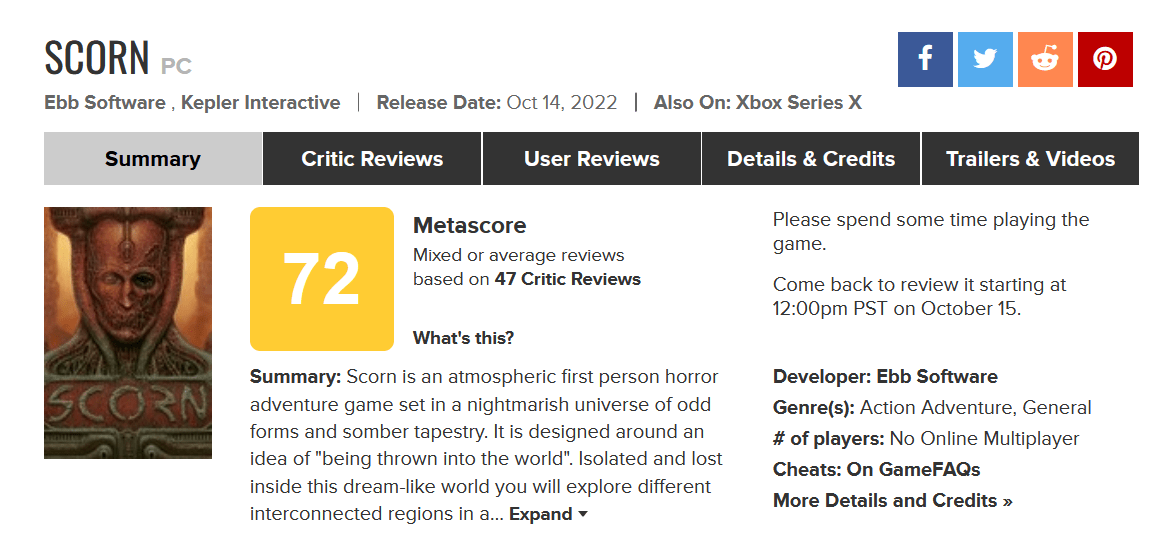The height and width of the screenshot is (539, 1159).
Task: Open the Scorn cover art thumbnail
Action: pyautogui.click(x=128, y=333)
